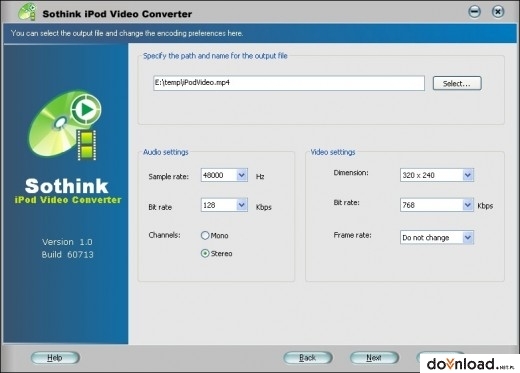
Task: Proceed with the Next button
Action: tap(374, 358)
